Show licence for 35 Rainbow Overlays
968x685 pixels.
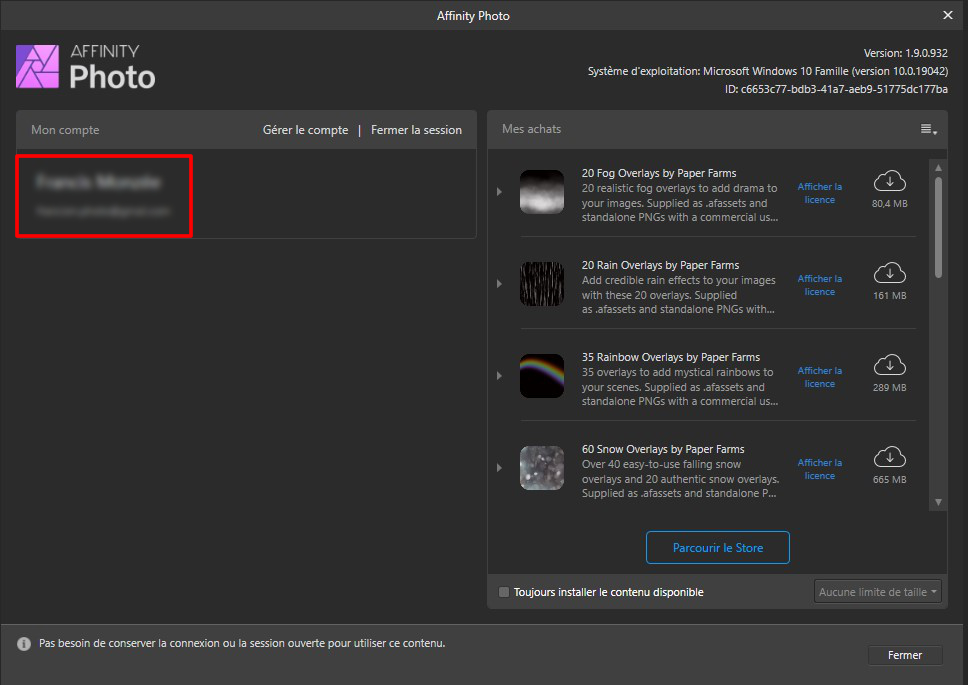click(x=819, y=377)
